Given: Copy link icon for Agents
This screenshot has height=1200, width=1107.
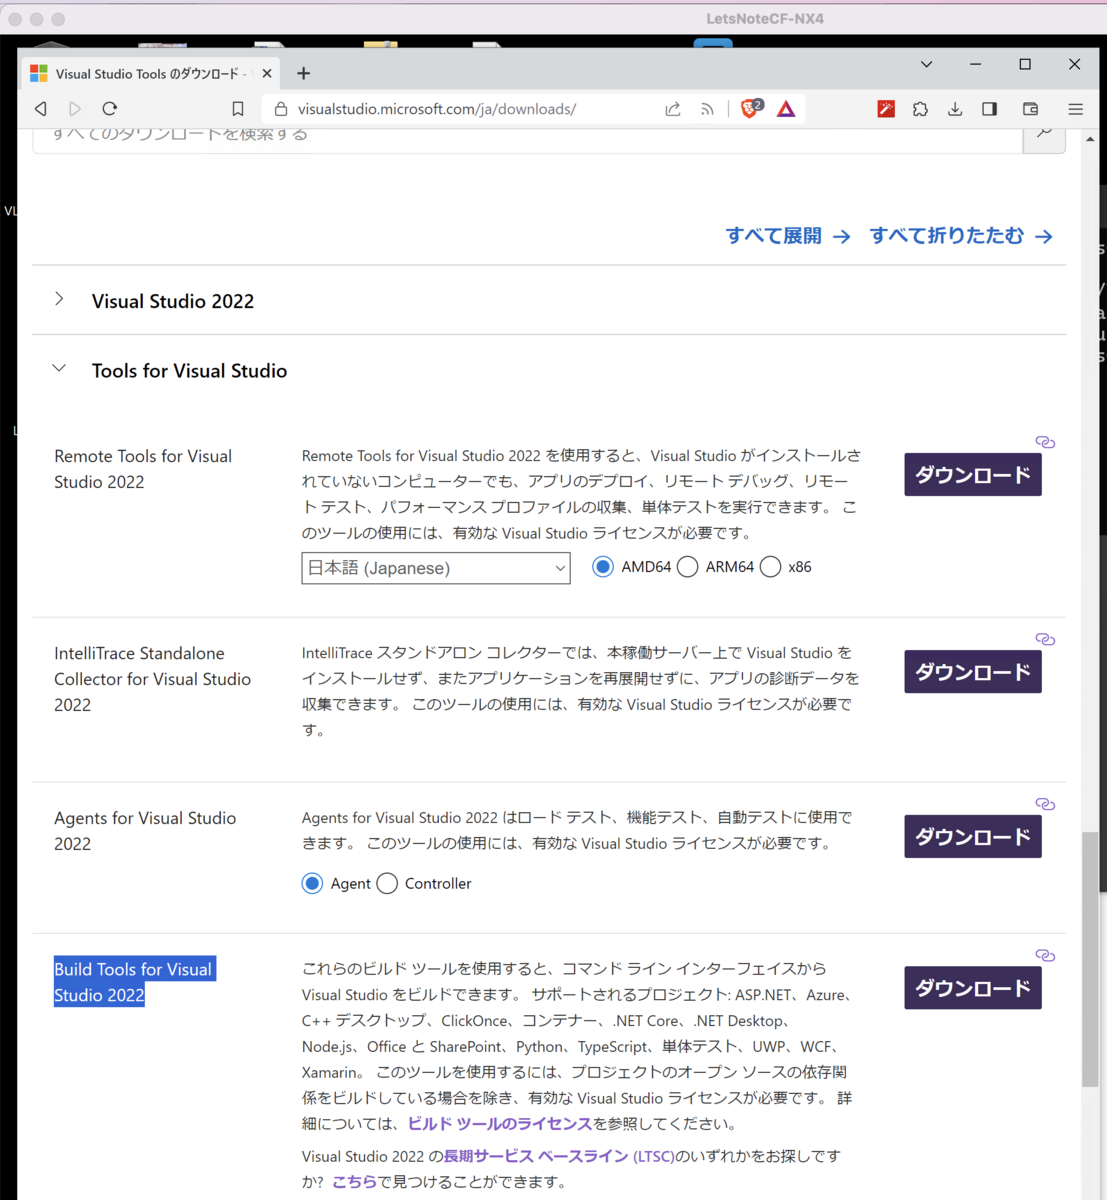Looking at the screenshot, I should click(1045, 804).
